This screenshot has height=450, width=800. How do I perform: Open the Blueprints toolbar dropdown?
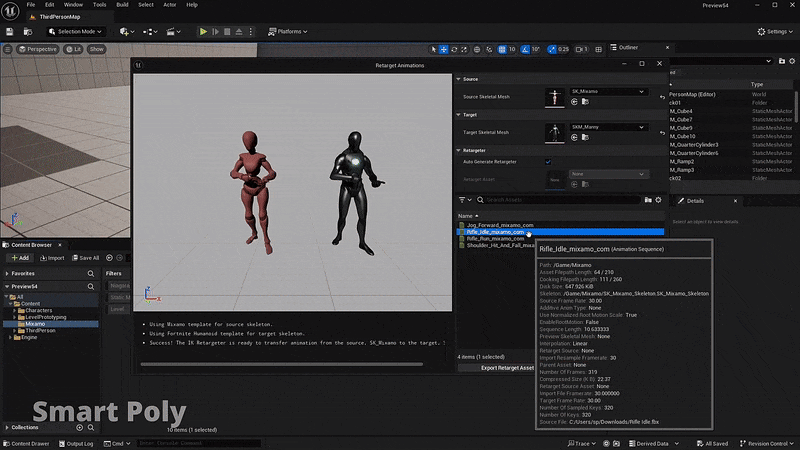[149, 32]
